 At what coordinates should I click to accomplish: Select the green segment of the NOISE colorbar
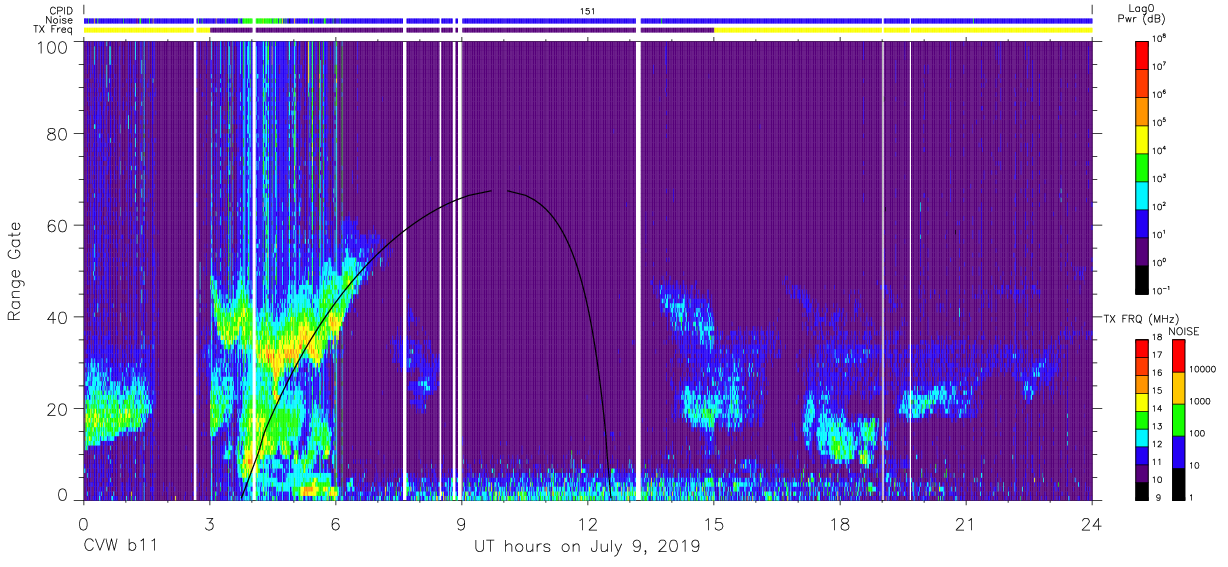pos(1177,419)
